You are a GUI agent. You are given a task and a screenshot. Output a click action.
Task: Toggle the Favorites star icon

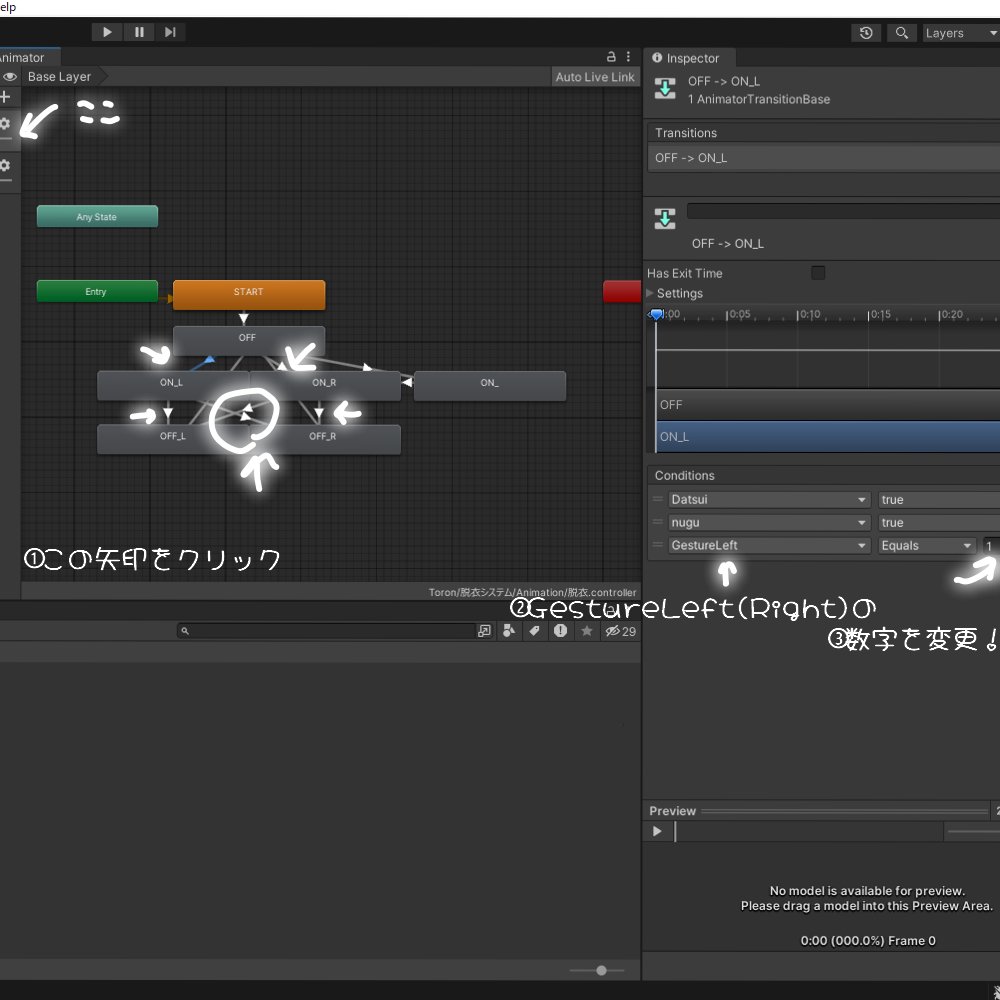(587, 631)
